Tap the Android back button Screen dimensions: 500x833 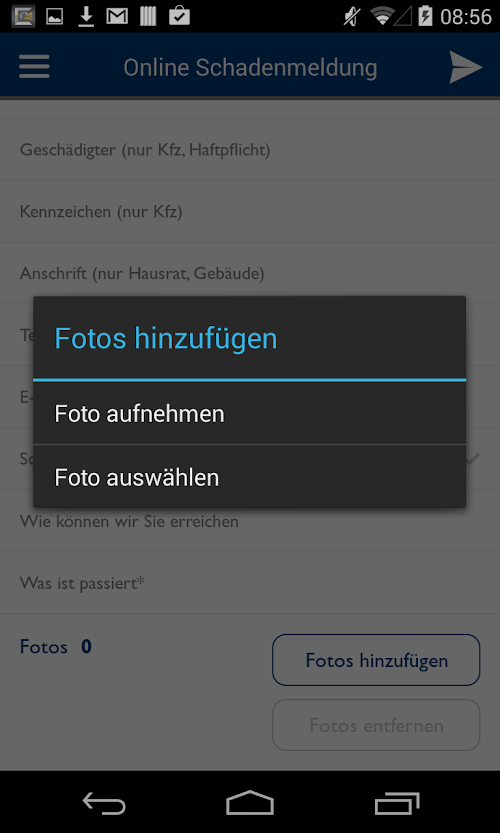pyautogui.click(x=104, y=802)
